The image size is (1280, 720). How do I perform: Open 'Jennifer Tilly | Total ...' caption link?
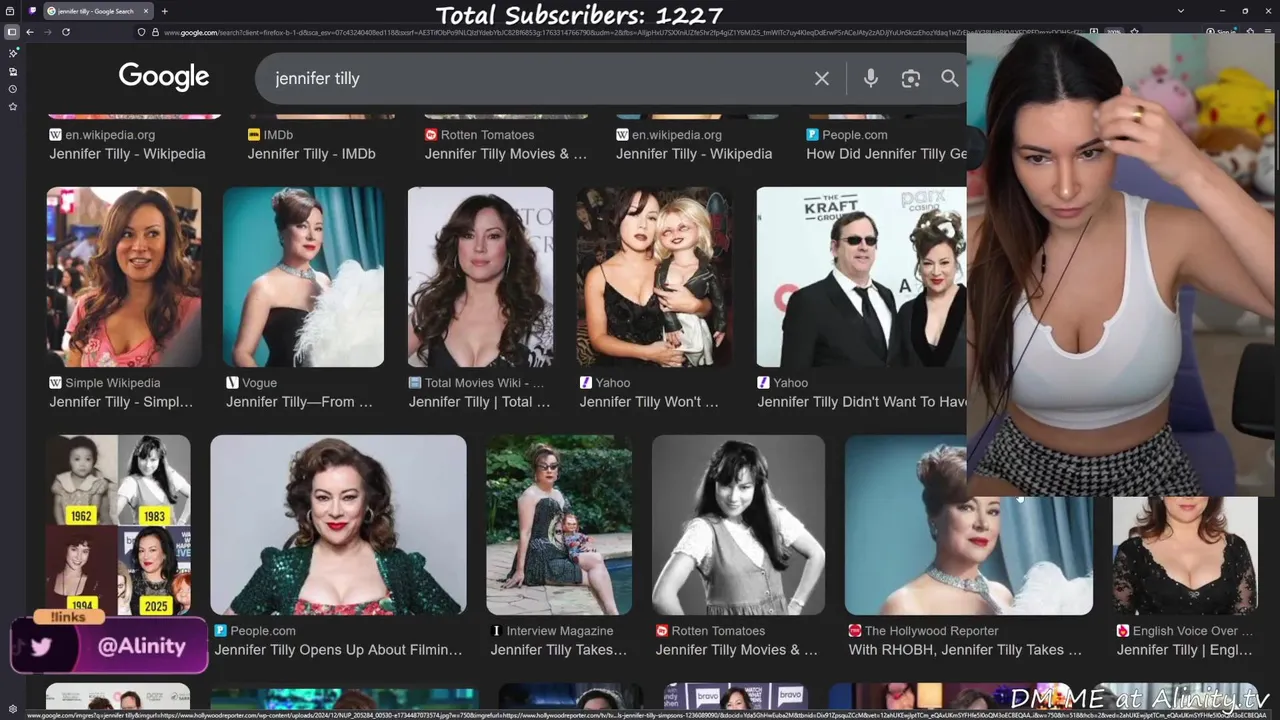tap(479, 402)
